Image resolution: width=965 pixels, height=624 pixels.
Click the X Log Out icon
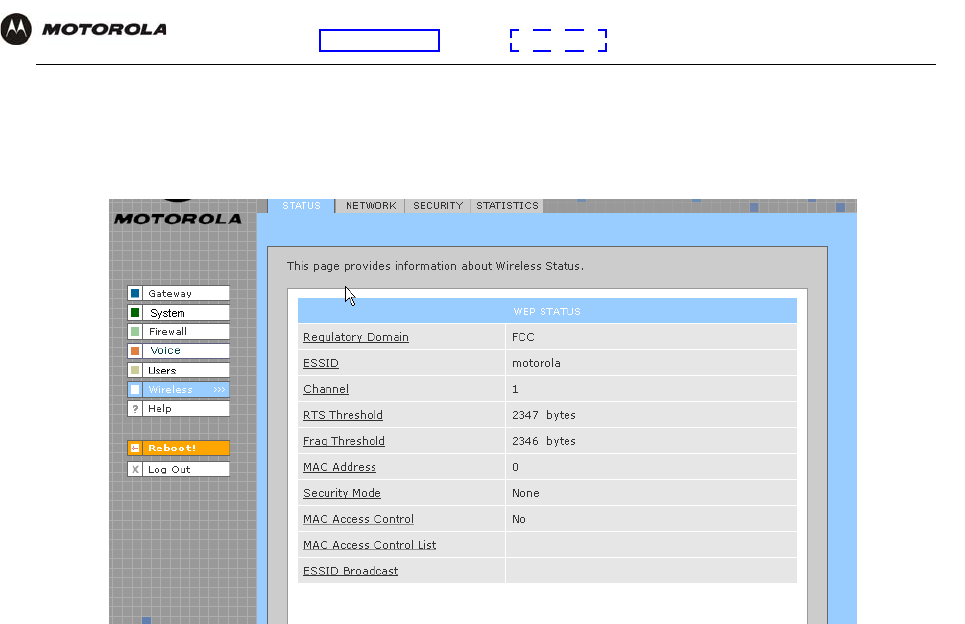coord(135,469)
